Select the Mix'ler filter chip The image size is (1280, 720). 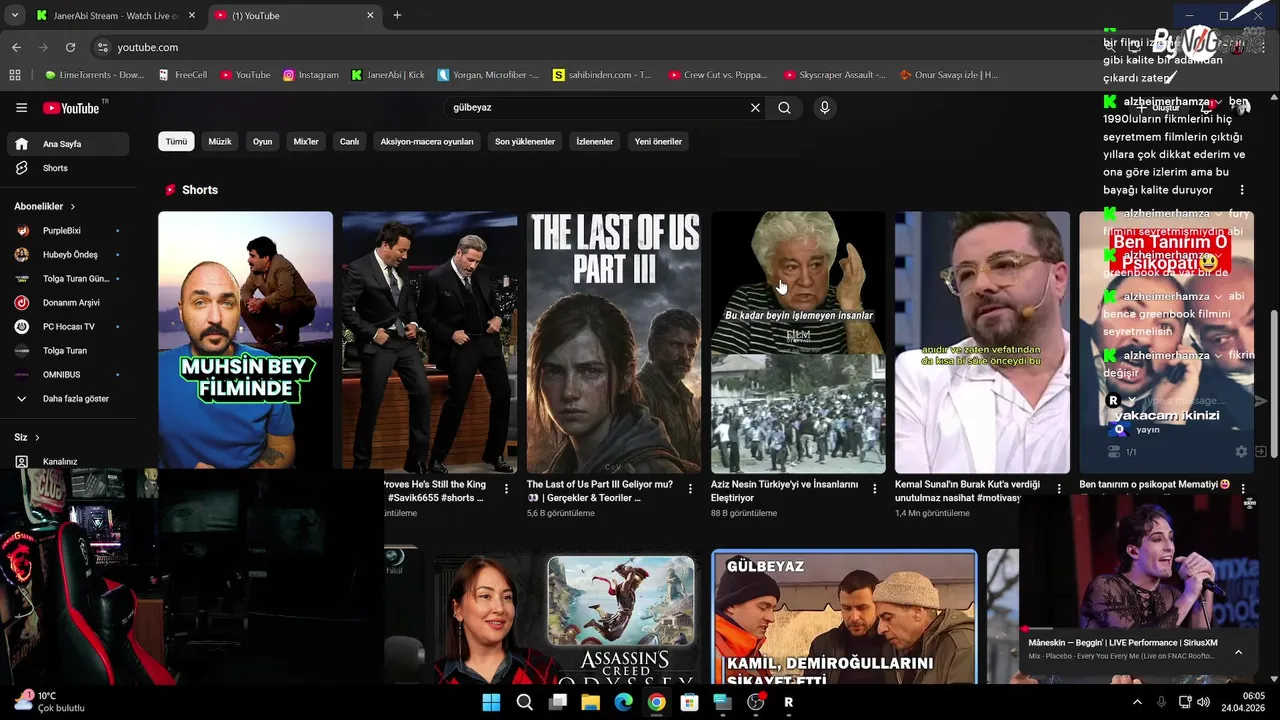(x=306, y=141)
